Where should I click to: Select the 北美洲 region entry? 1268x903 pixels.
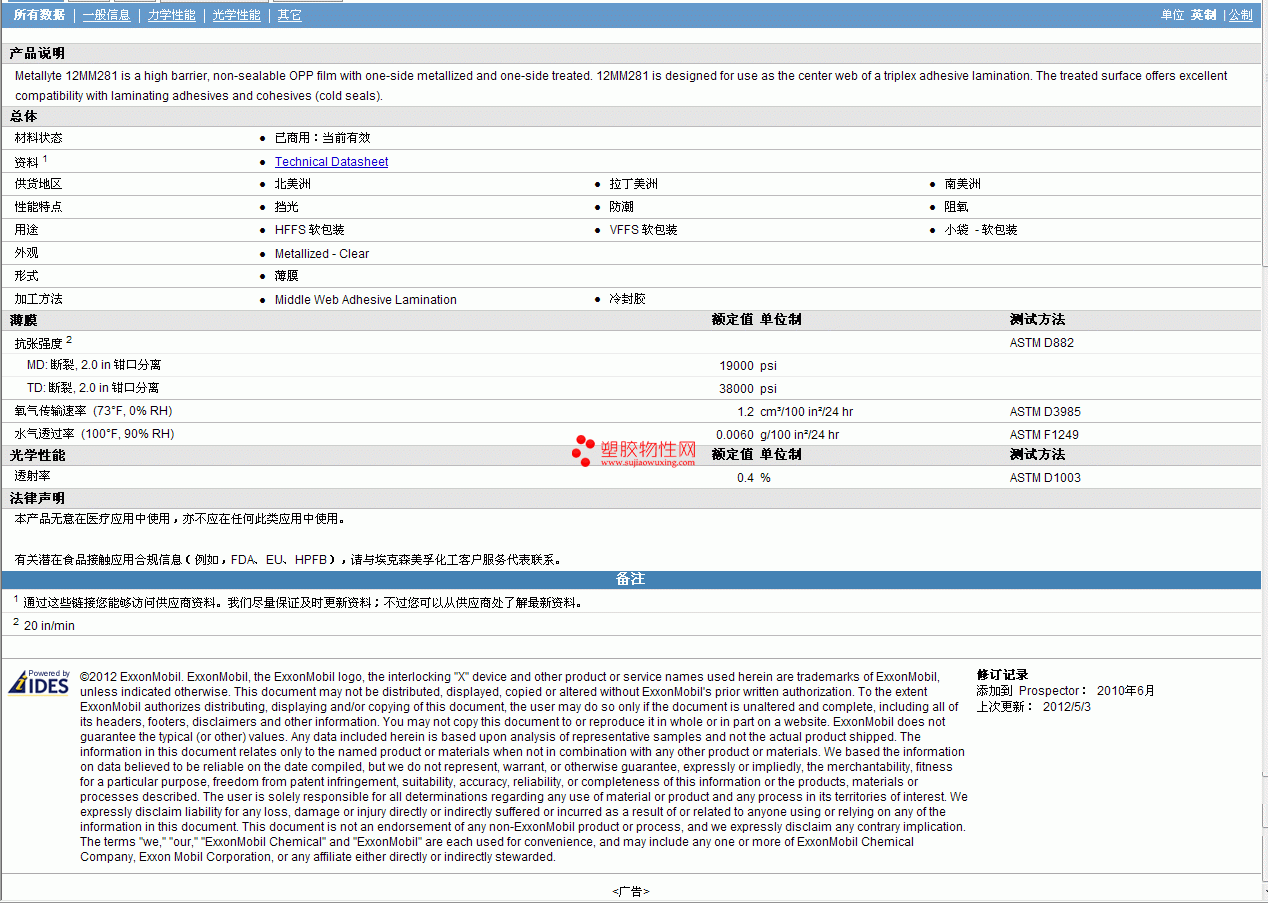293,184
